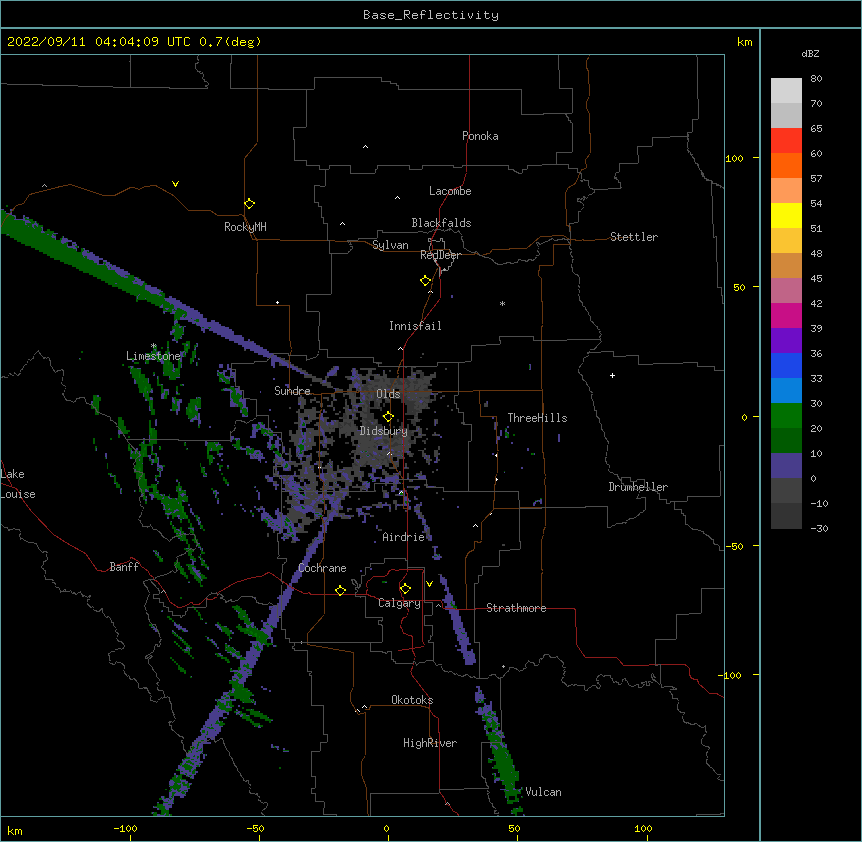Select the Didsbury label
The width and height of the screenshot is (862, 842).
pos(383,431)
